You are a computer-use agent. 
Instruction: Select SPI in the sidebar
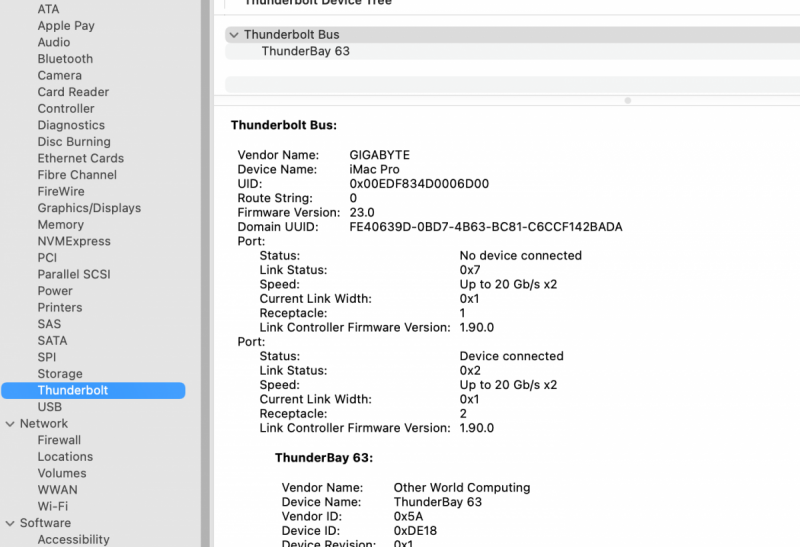[x=46, y=357]
